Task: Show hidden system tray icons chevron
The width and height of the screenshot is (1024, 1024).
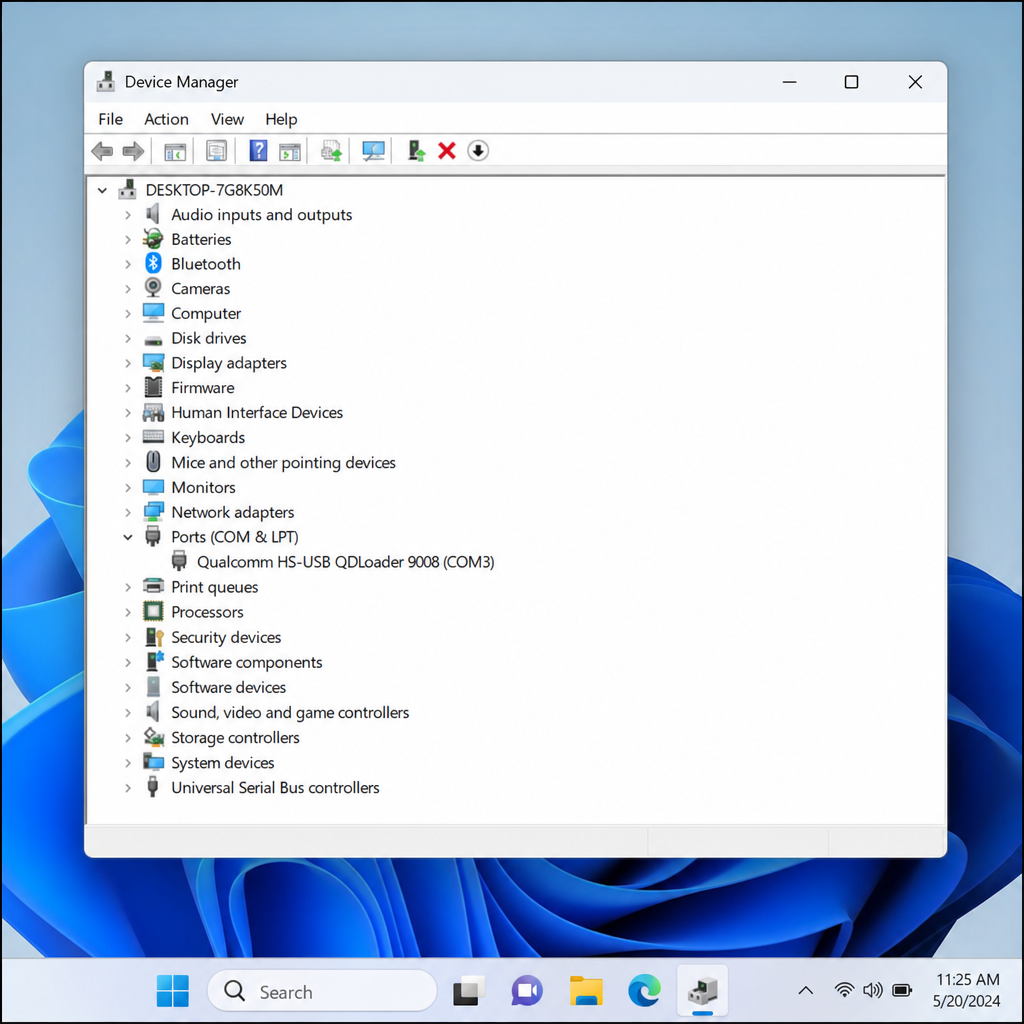Action: [x=806, y=991]
